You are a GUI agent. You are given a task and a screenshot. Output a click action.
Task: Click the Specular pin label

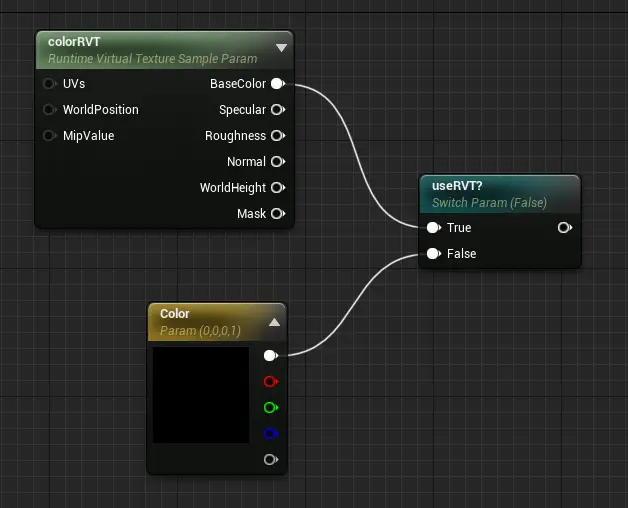pos(242,110)
